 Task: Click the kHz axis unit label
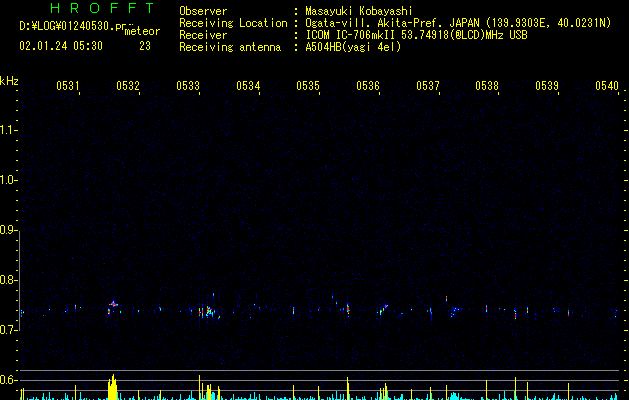click(x=9, y=81)
